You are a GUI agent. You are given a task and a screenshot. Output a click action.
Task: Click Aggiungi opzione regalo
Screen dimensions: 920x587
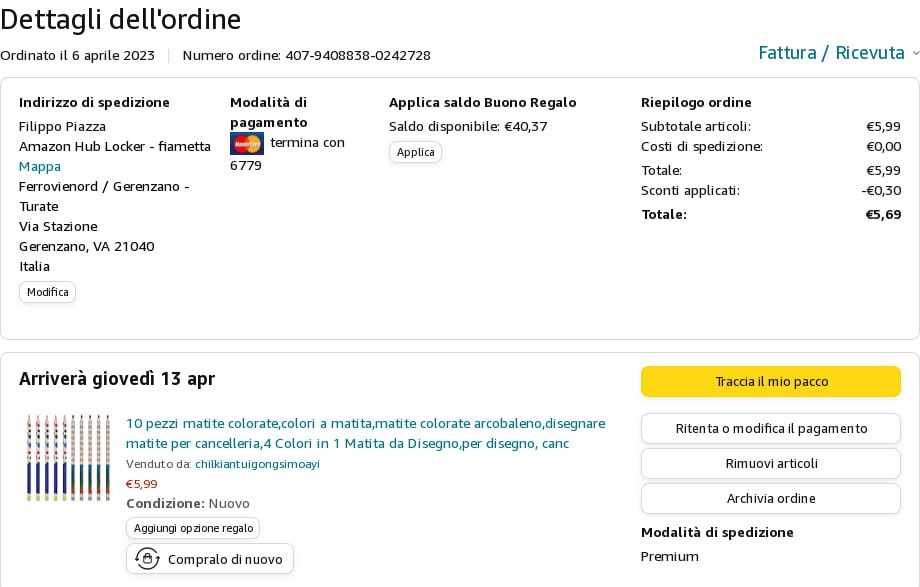pyautogui.click(x=193, y=527)
